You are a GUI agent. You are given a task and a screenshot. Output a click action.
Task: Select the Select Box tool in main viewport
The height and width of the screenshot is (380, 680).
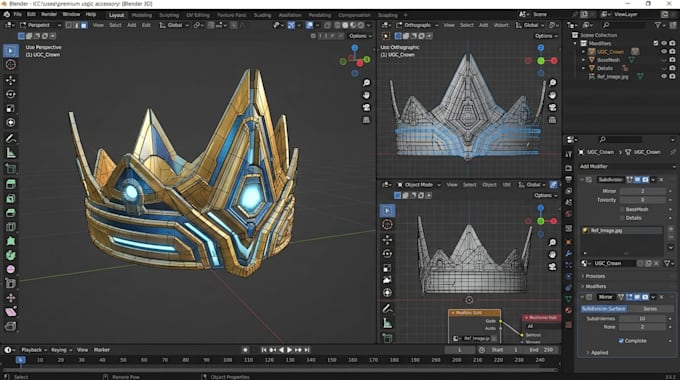point(10,51)
